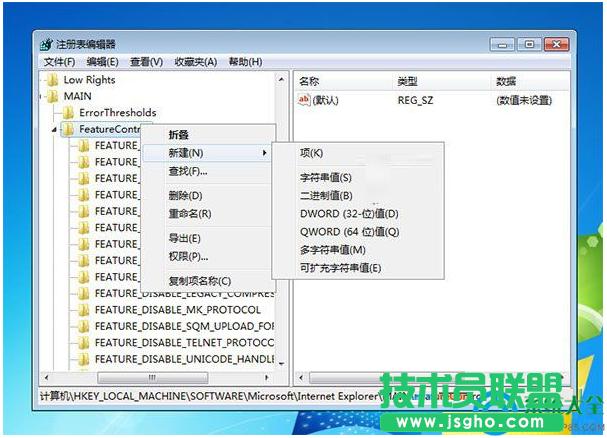Select 项(K) in the New submenu
This screenshot has width=607, height=438.
(358, 153)
